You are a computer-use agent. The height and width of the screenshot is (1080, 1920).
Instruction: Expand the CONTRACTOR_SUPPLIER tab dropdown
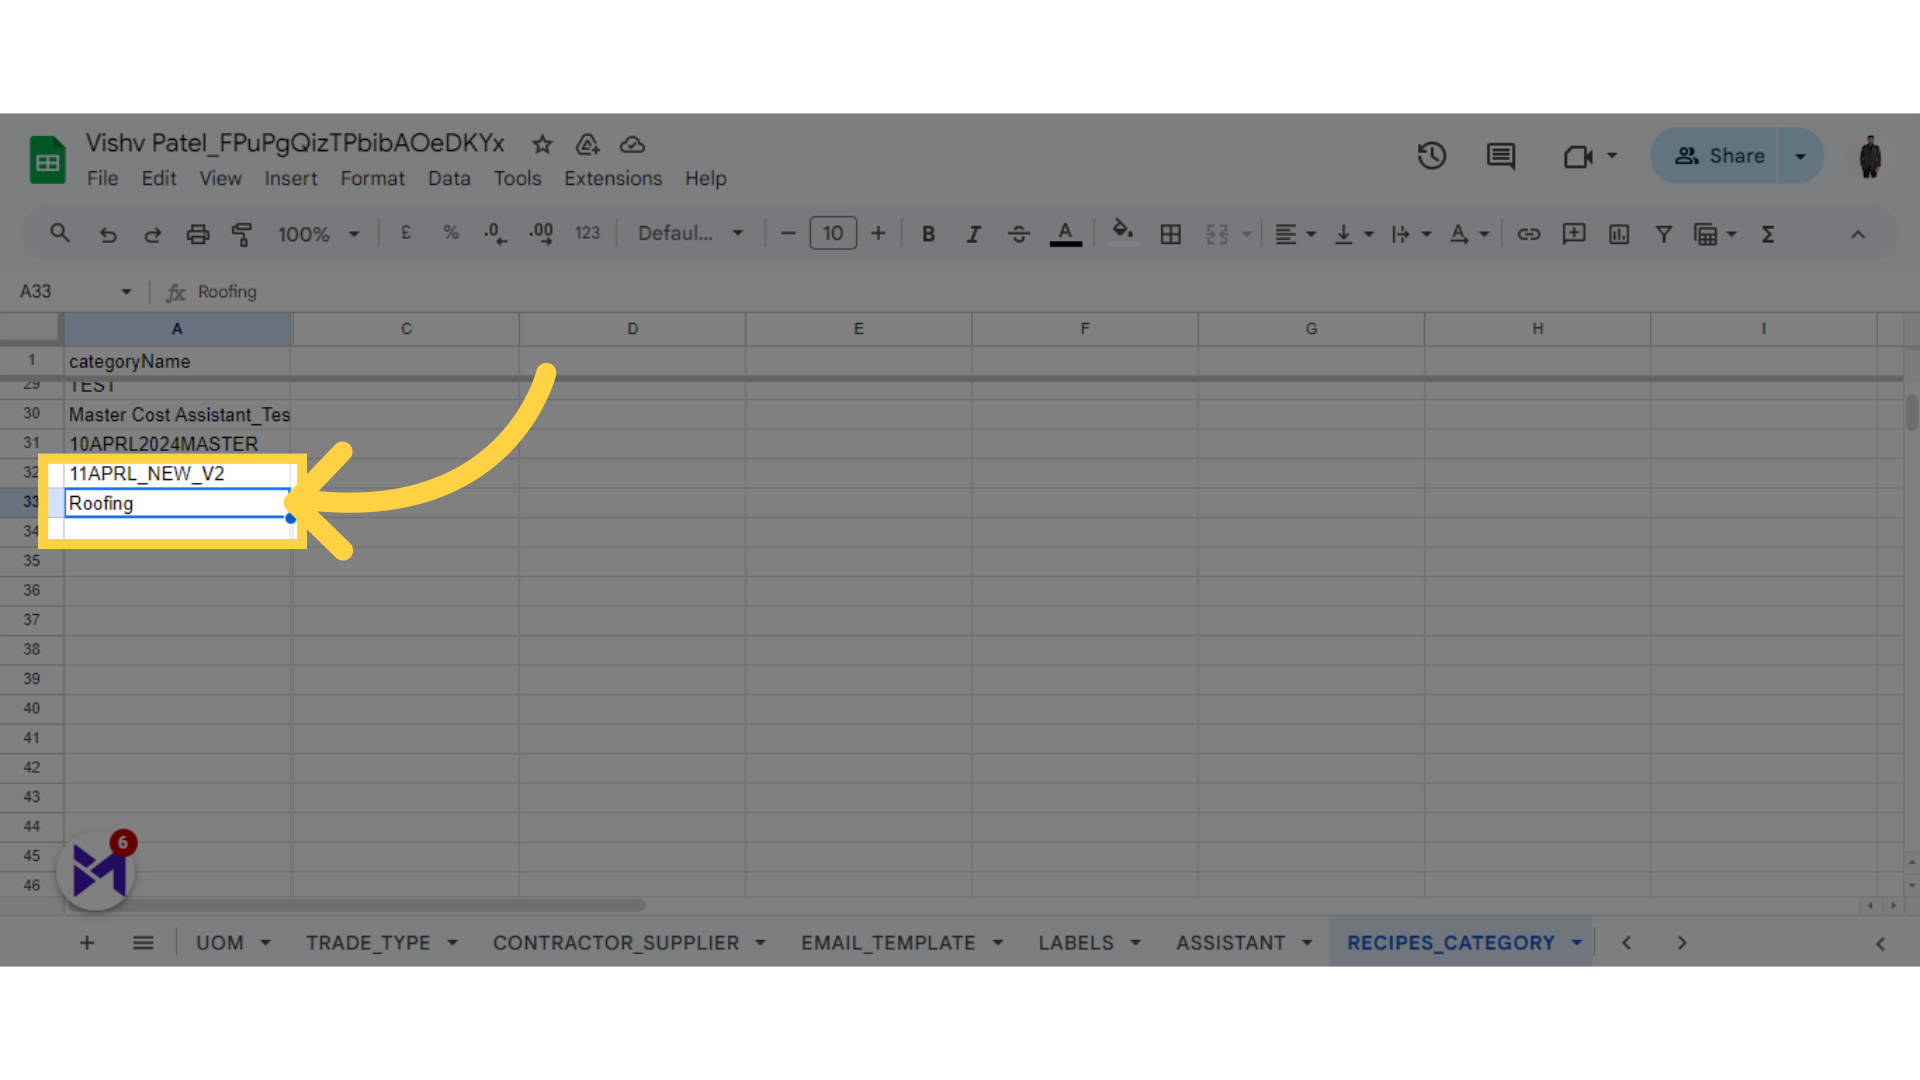point(761,943)
